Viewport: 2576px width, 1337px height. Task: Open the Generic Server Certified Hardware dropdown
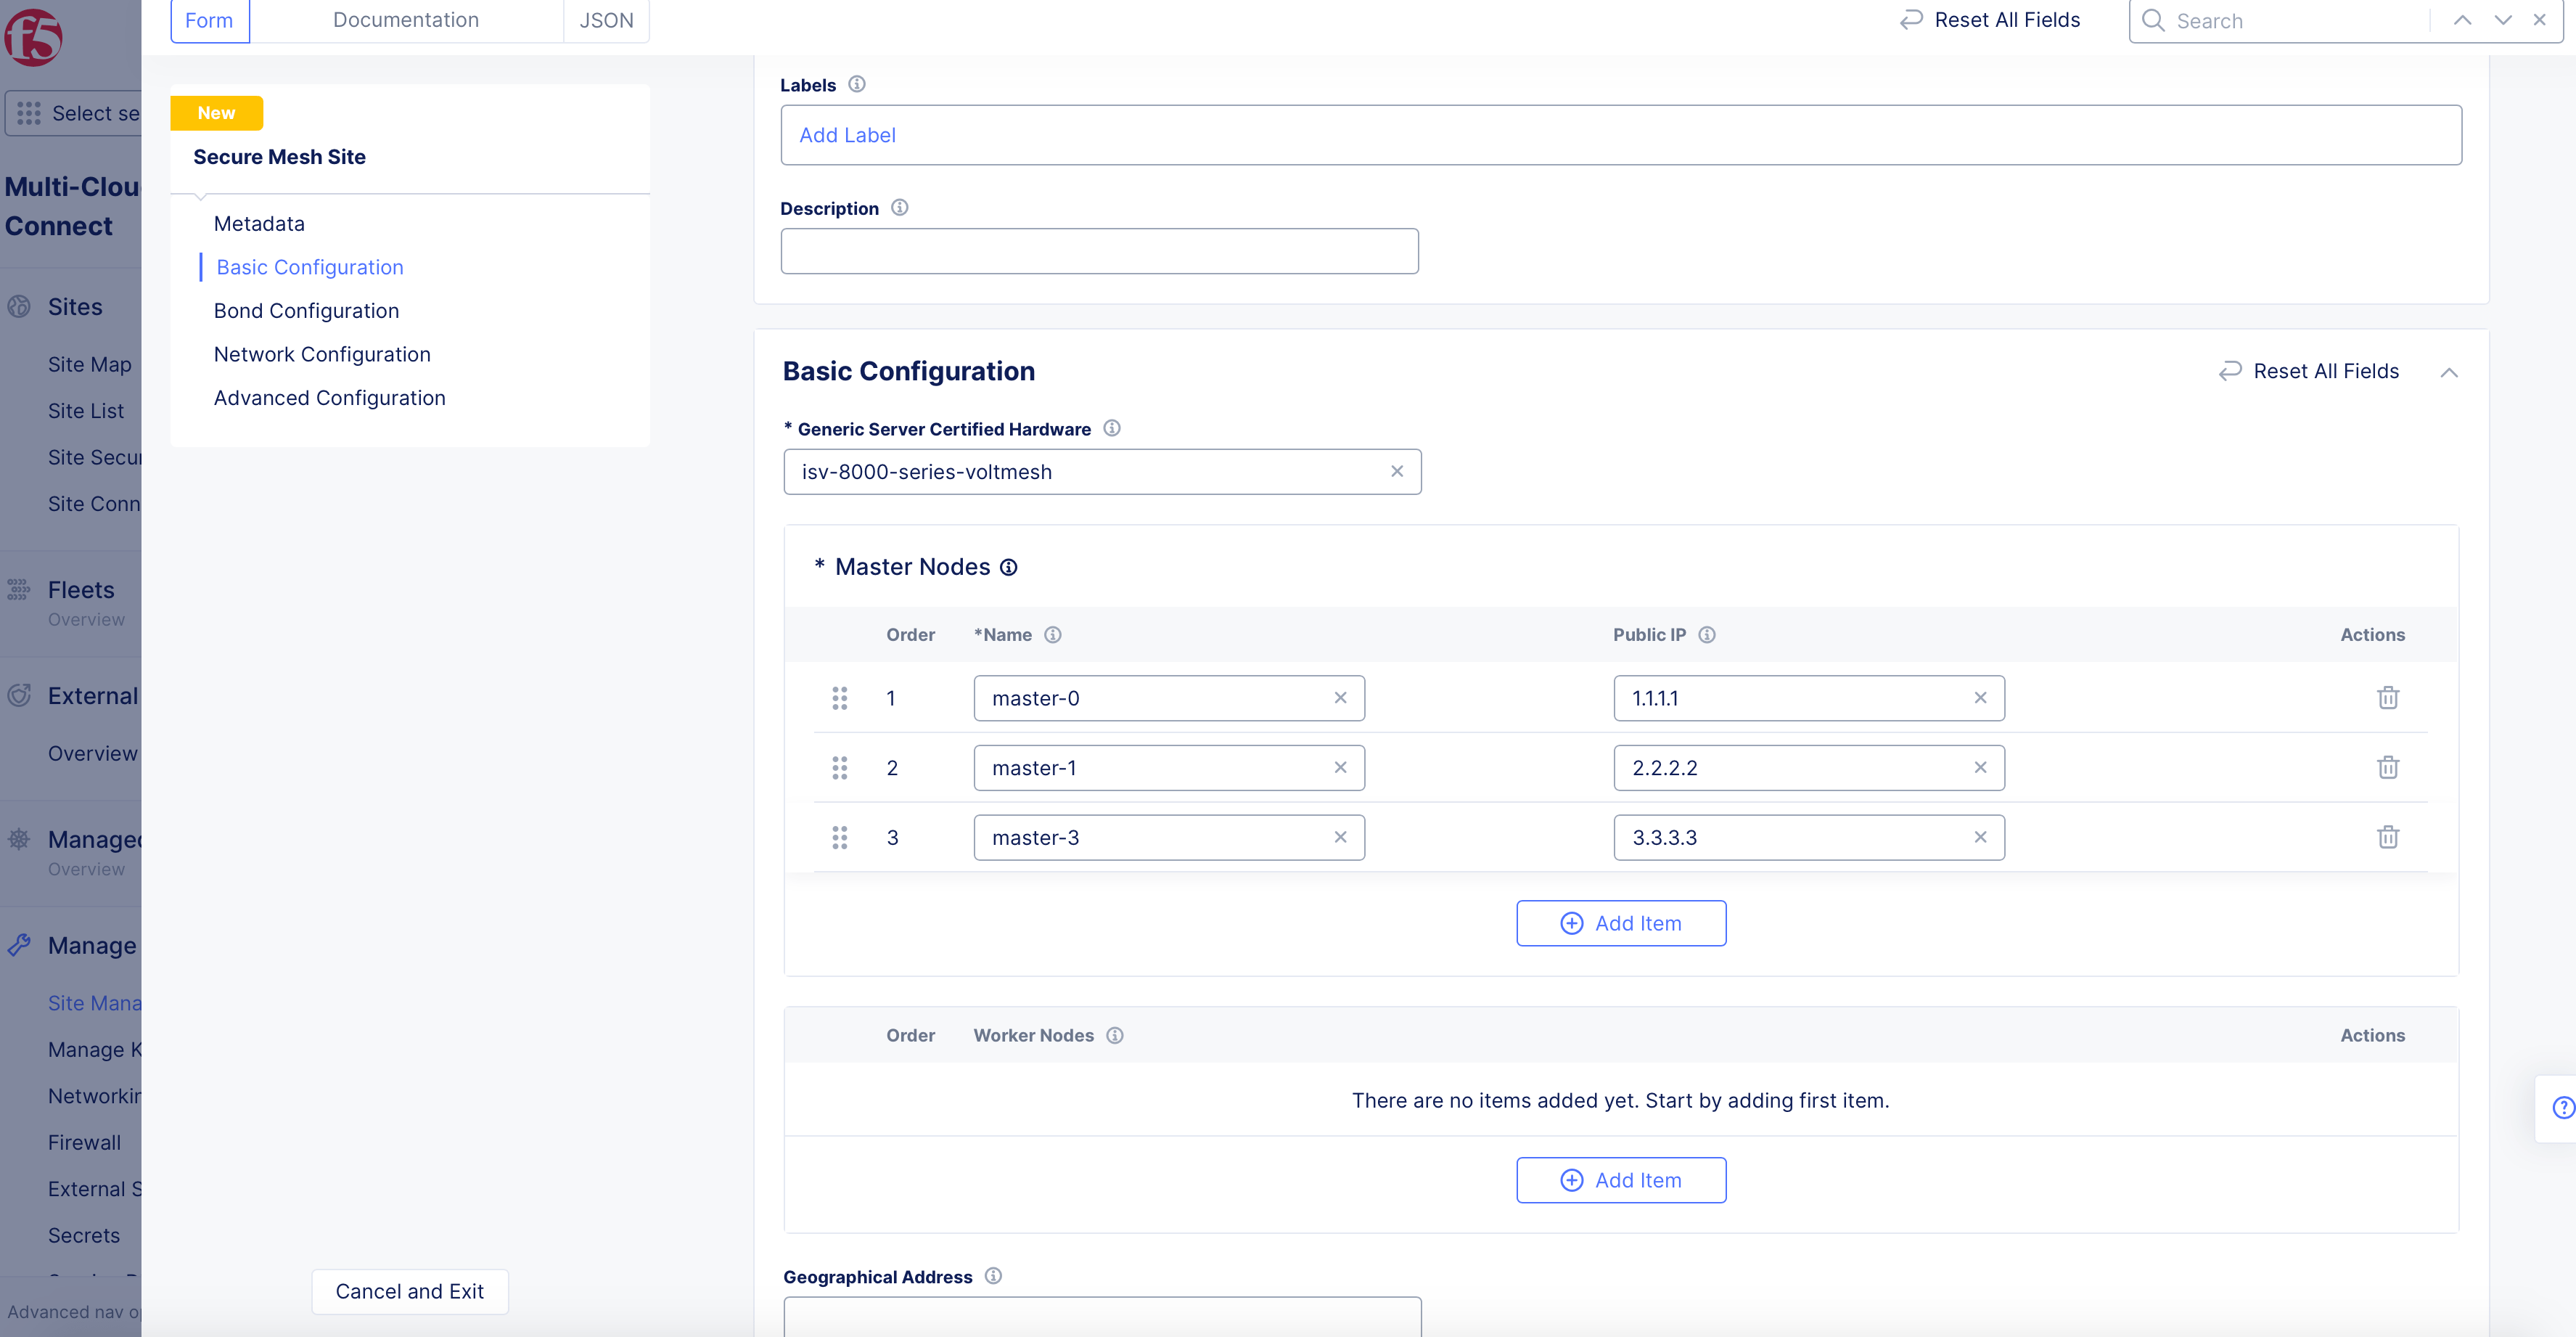pyautogui.click(x=1100, y=471)
